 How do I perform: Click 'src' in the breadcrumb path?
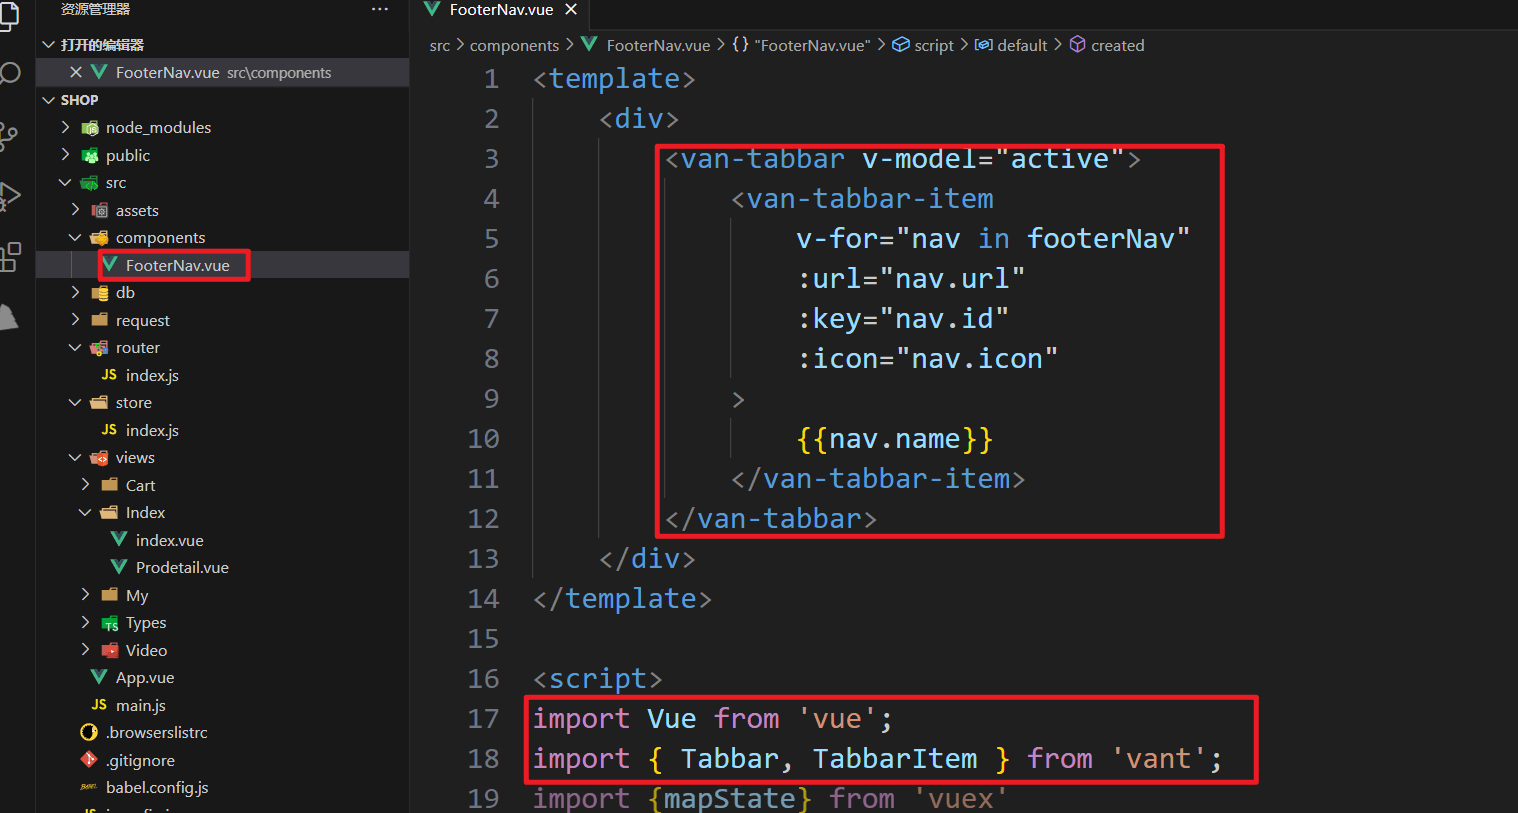[440, 45]
